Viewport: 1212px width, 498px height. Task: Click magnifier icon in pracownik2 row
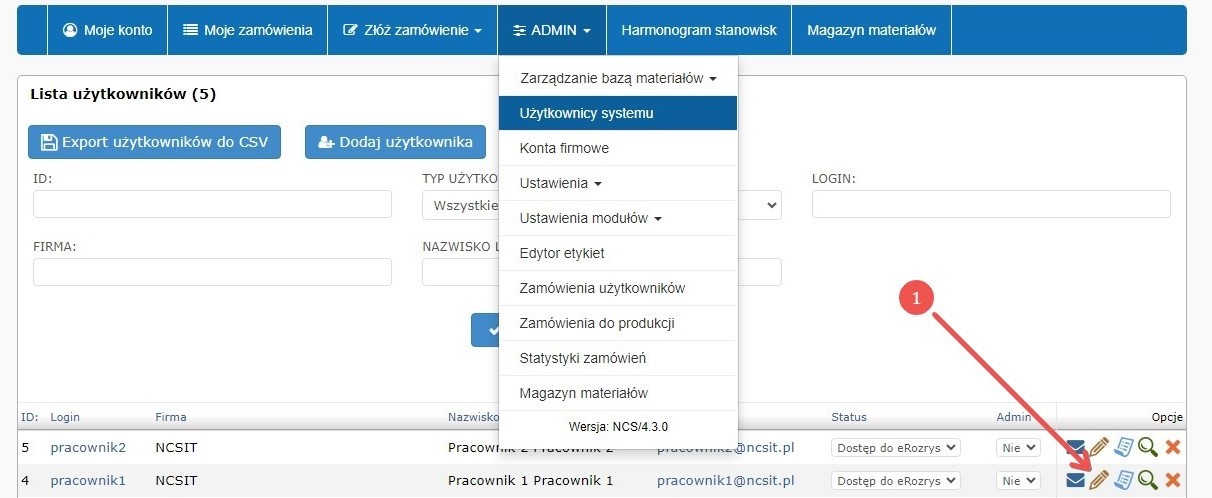tap(1148, 447)
